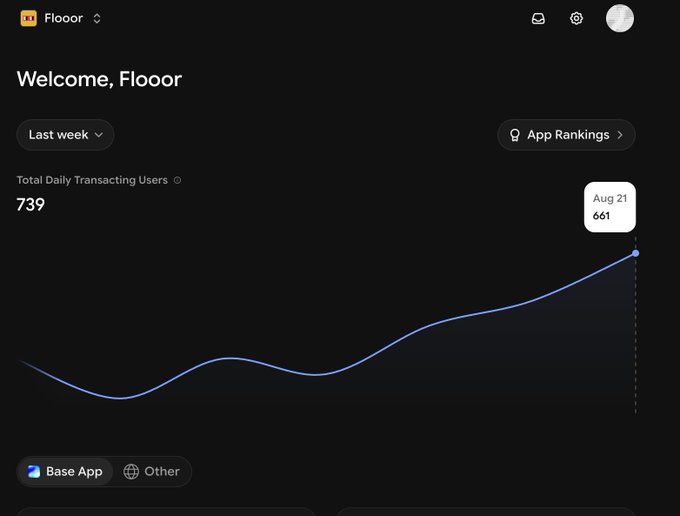Image resolution: width=680 pixels, height=516 pixels.
Task: Open settings gear icon
Action: tap(576, 19)
